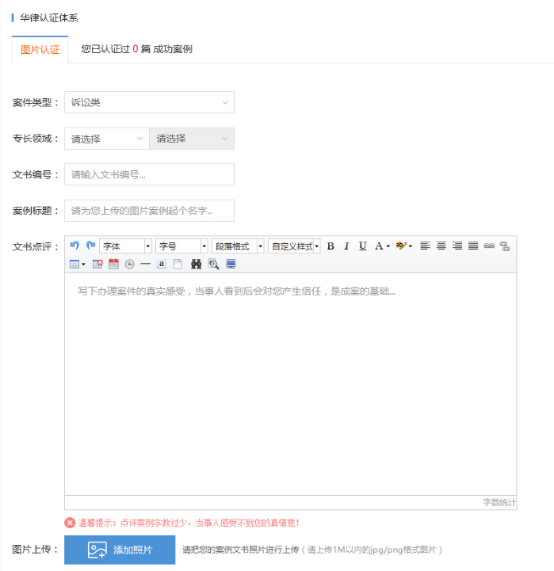
Task: Click the 您已认证过 0 篇 成功案例 text
Action: 137,49
